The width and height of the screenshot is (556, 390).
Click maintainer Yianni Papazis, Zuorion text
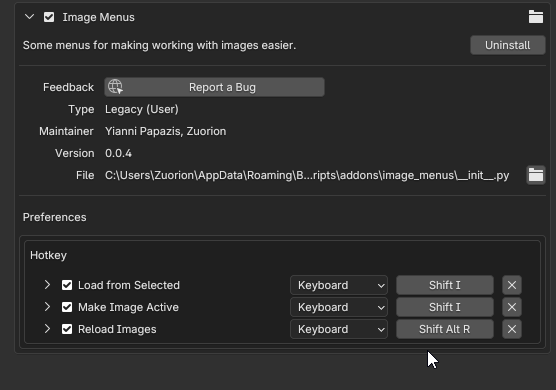[166, 131]
